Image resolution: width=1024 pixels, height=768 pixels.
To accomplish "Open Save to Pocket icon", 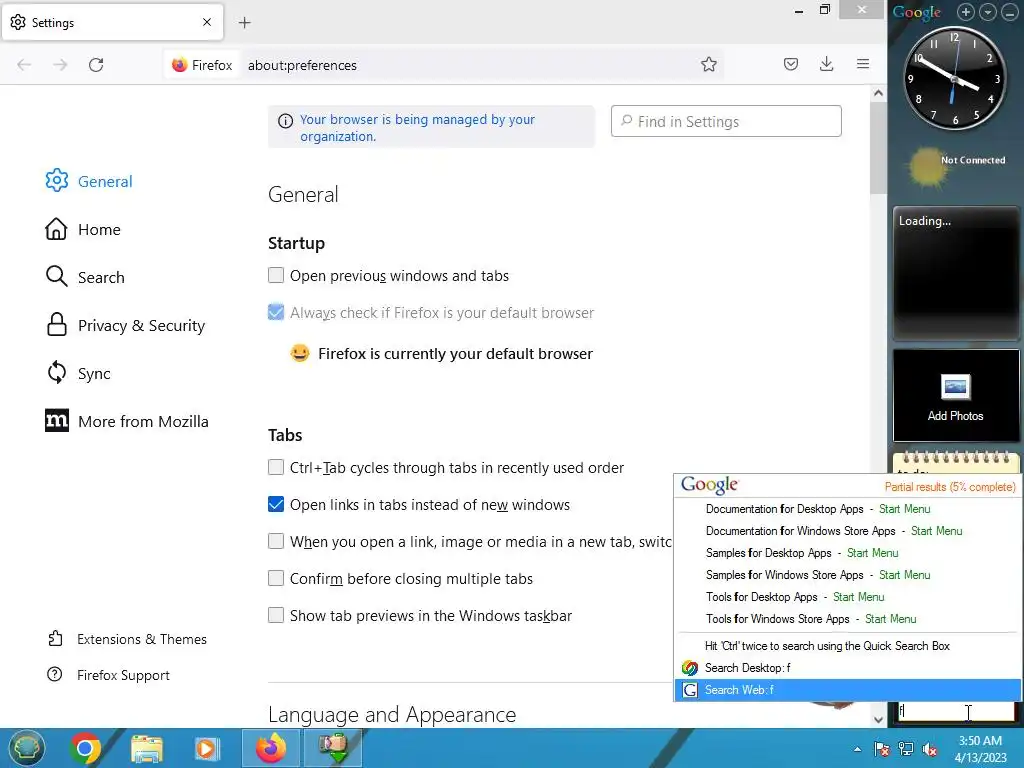I will (791, 64).
